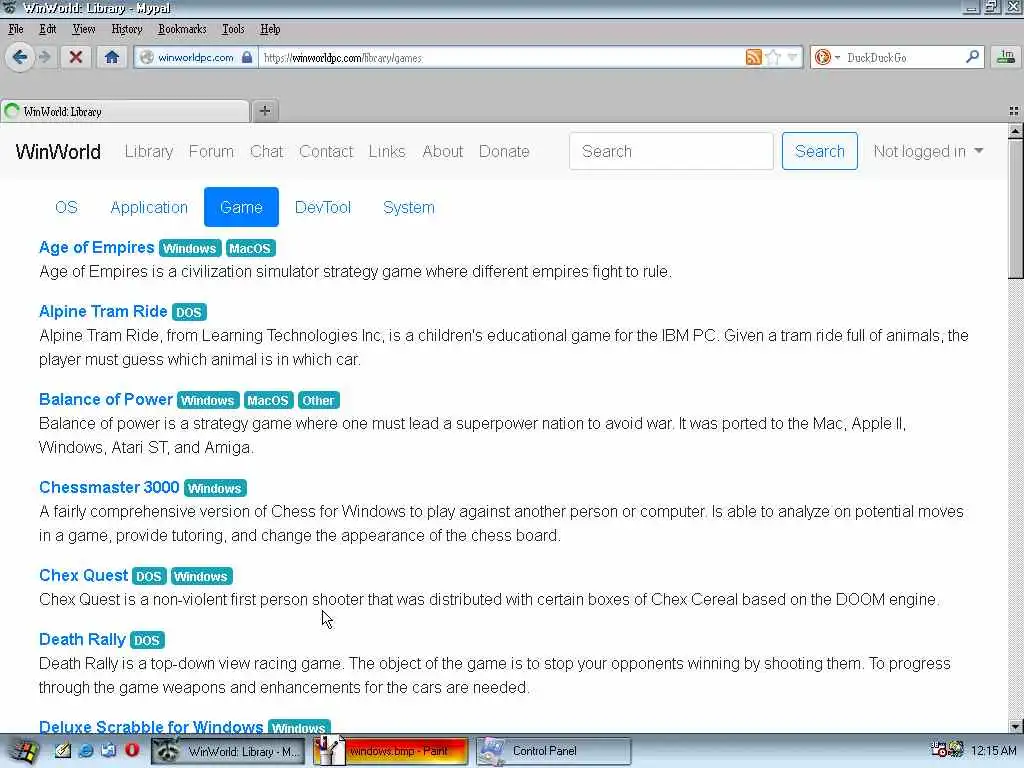This screenshot has height=768, width=1024.
Task: Open the Tools menu
Action: point(233,29)
